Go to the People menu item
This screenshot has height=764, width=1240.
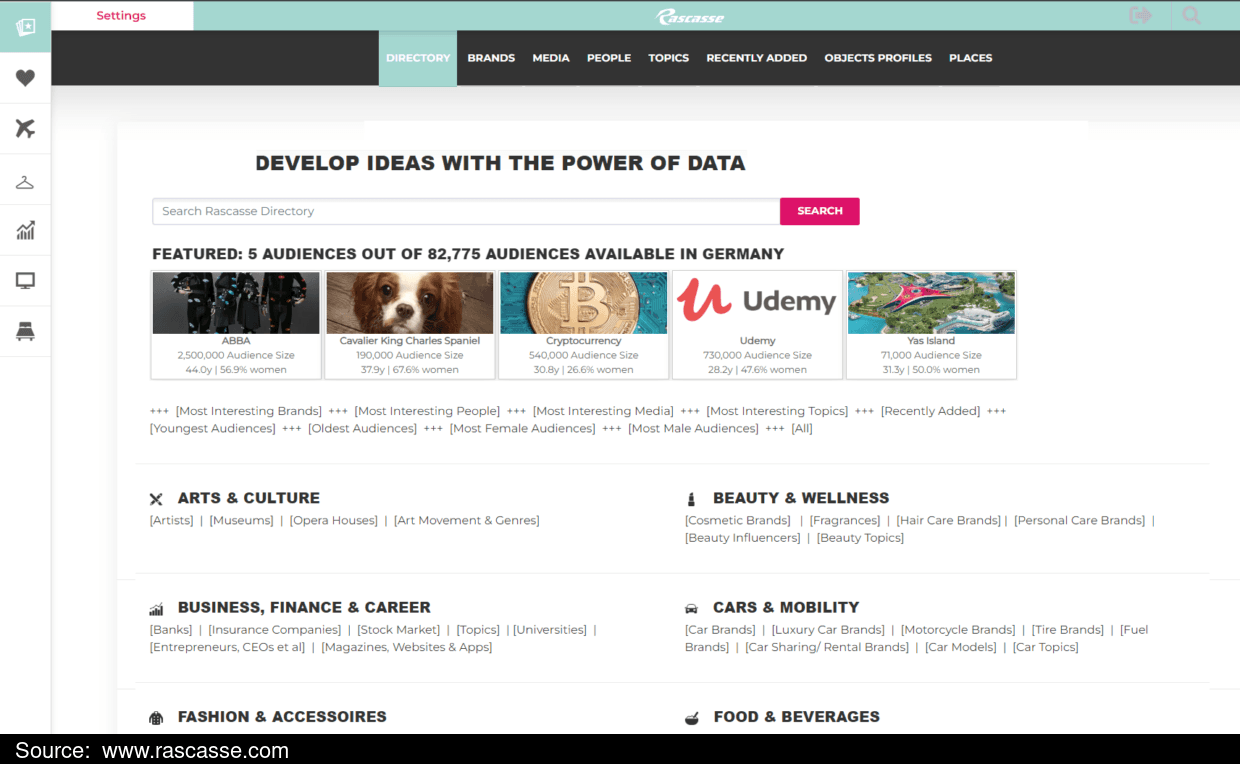[609, 58]
